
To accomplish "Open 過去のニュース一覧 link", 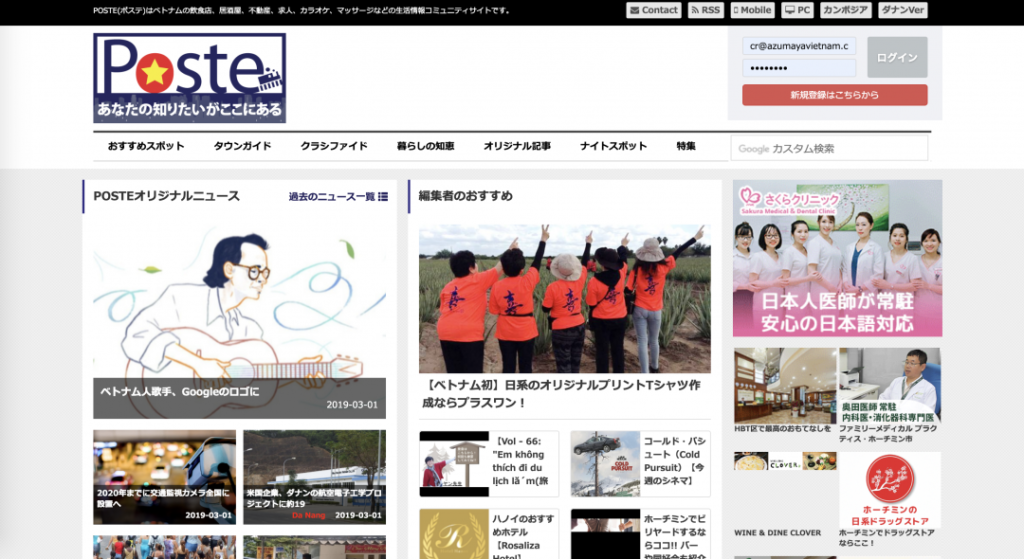I will 332,197.
